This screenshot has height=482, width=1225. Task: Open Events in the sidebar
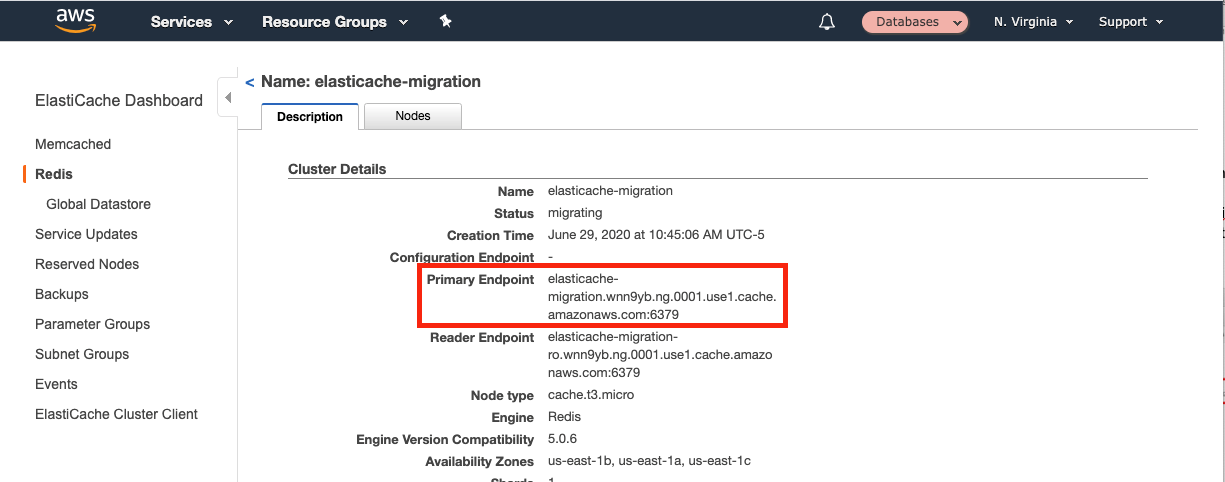tap(56, 384)
